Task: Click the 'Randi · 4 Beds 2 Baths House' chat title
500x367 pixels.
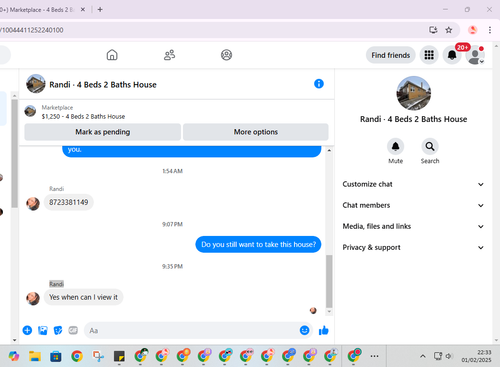Action: pos(103,85)
